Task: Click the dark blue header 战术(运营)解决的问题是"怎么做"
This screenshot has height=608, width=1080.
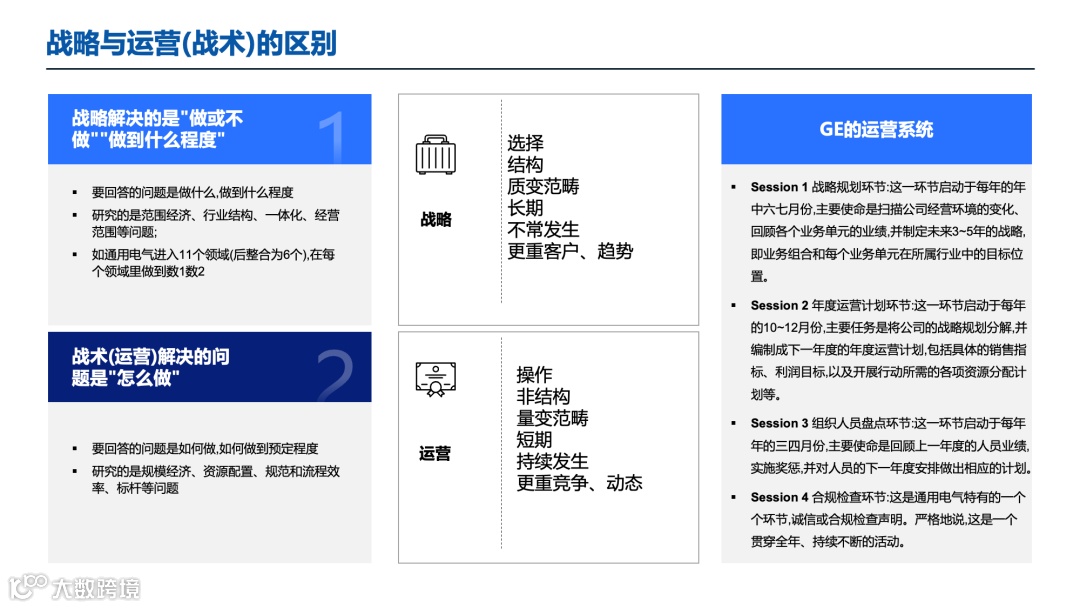Action: tap(209, 367)
